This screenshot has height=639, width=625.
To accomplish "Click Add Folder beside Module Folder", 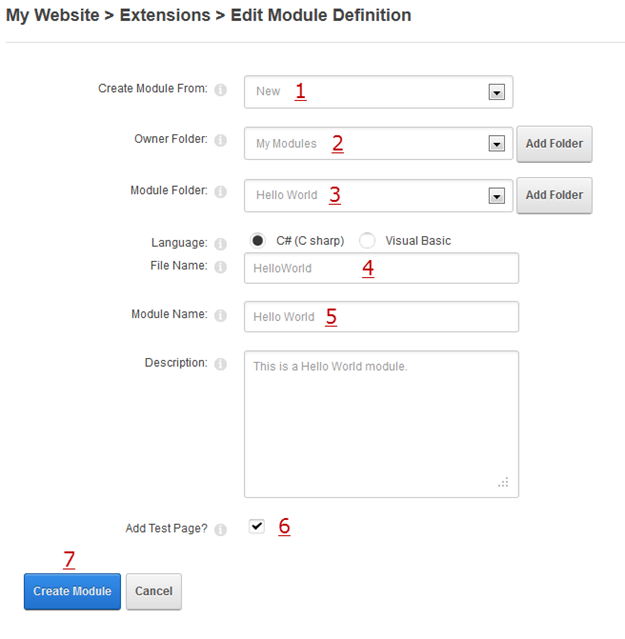I will click(x=554, y=196).
